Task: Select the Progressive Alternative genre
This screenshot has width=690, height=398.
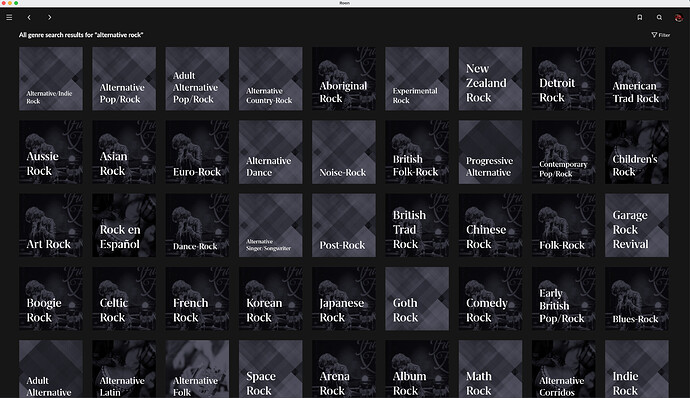Action: pyautogui.click(x=490, y=152)
